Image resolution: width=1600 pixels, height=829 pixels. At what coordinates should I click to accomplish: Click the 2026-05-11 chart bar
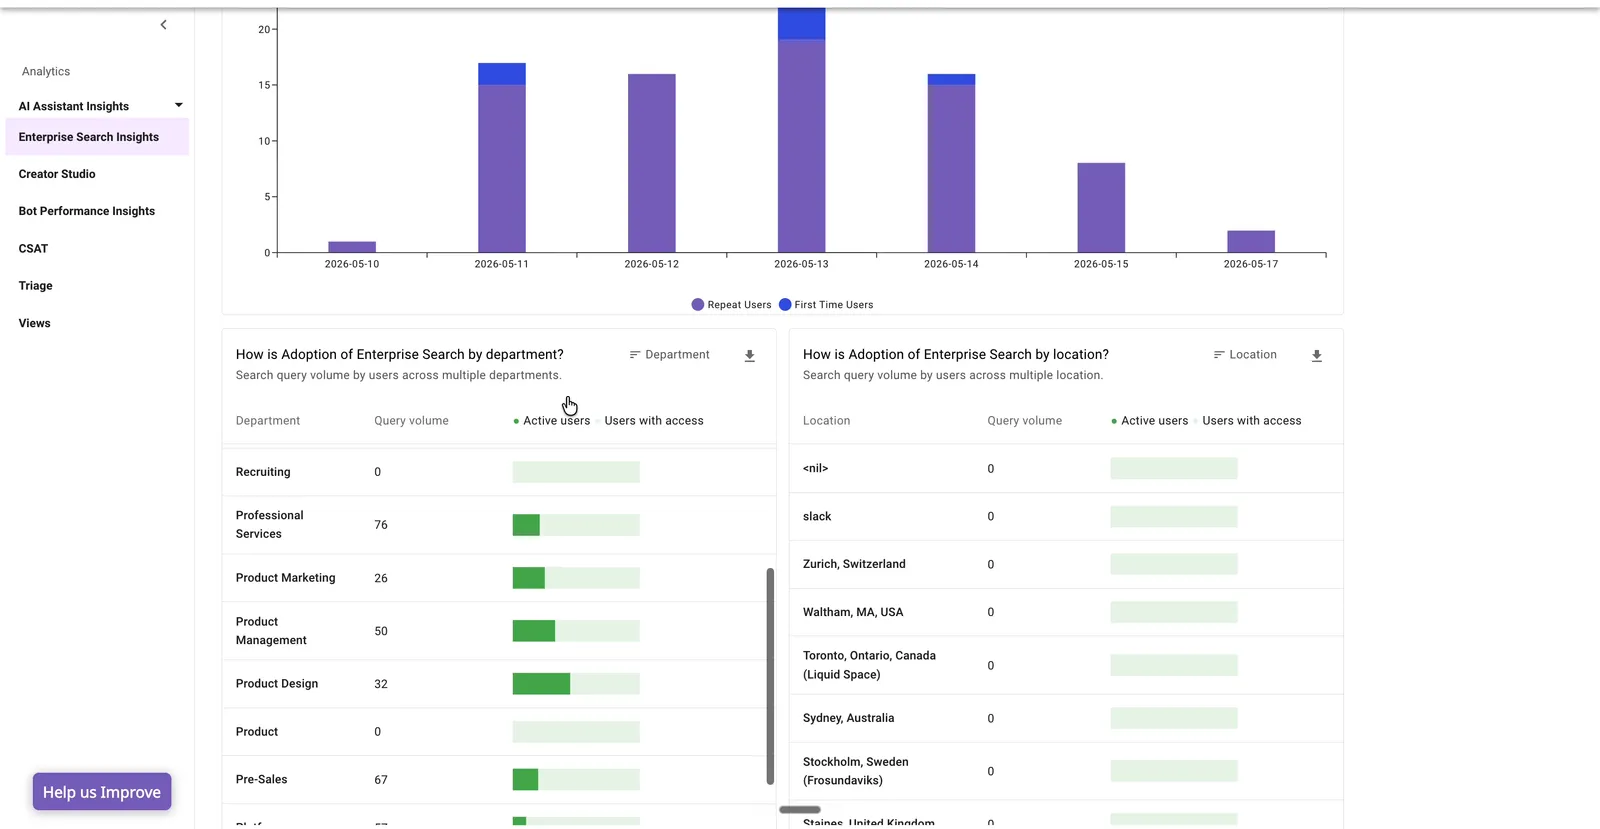501,158
